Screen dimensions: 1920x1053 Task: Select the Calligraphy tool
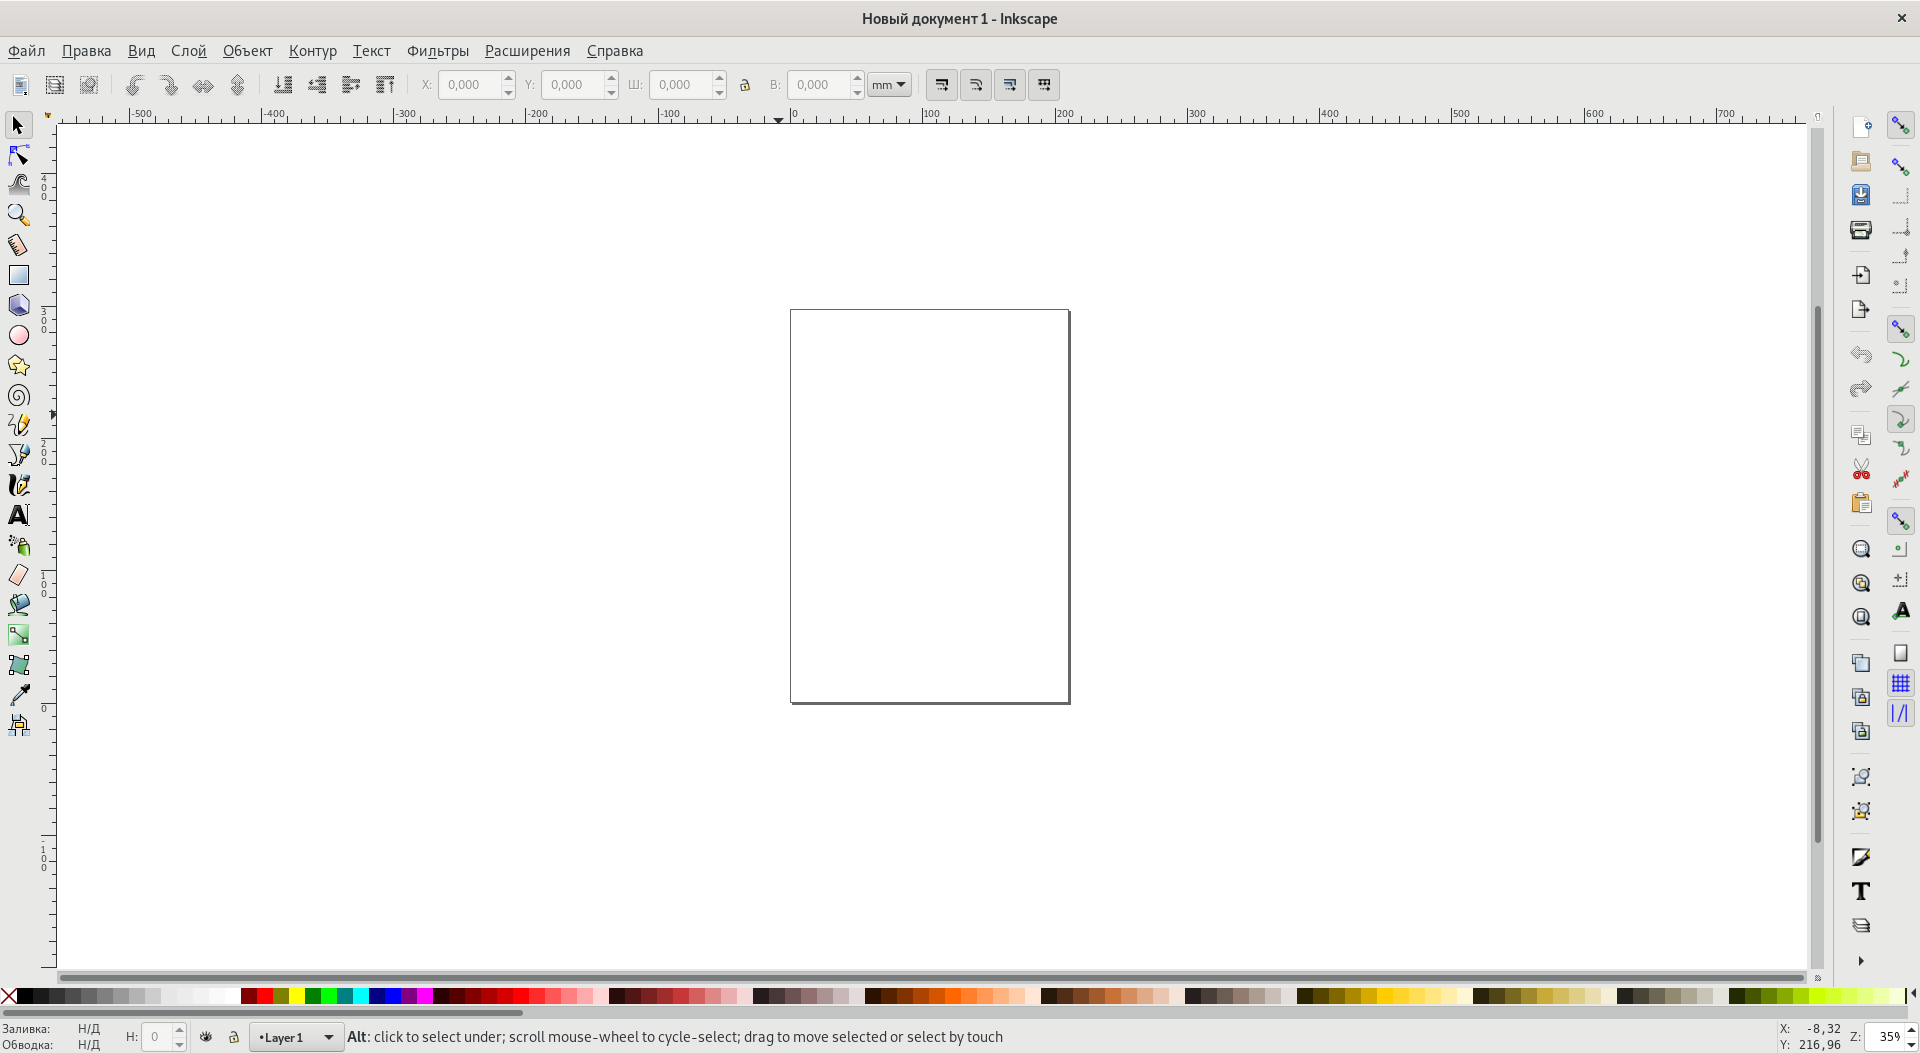(18, 485)
